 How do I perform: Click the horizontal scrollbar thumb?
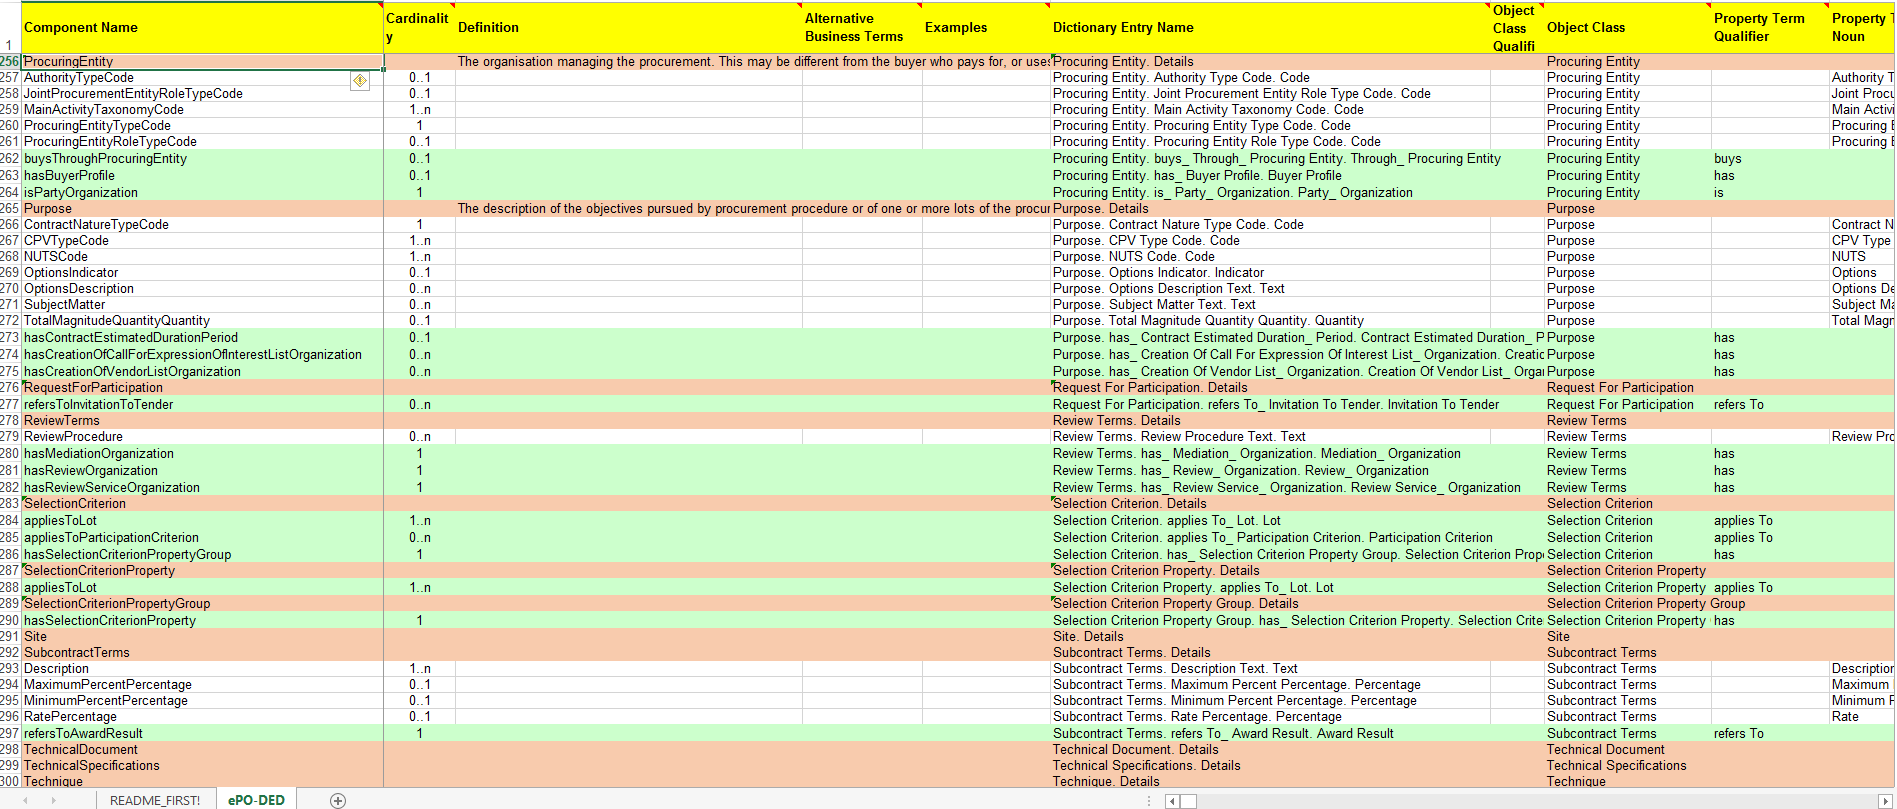pos(1188,801)
